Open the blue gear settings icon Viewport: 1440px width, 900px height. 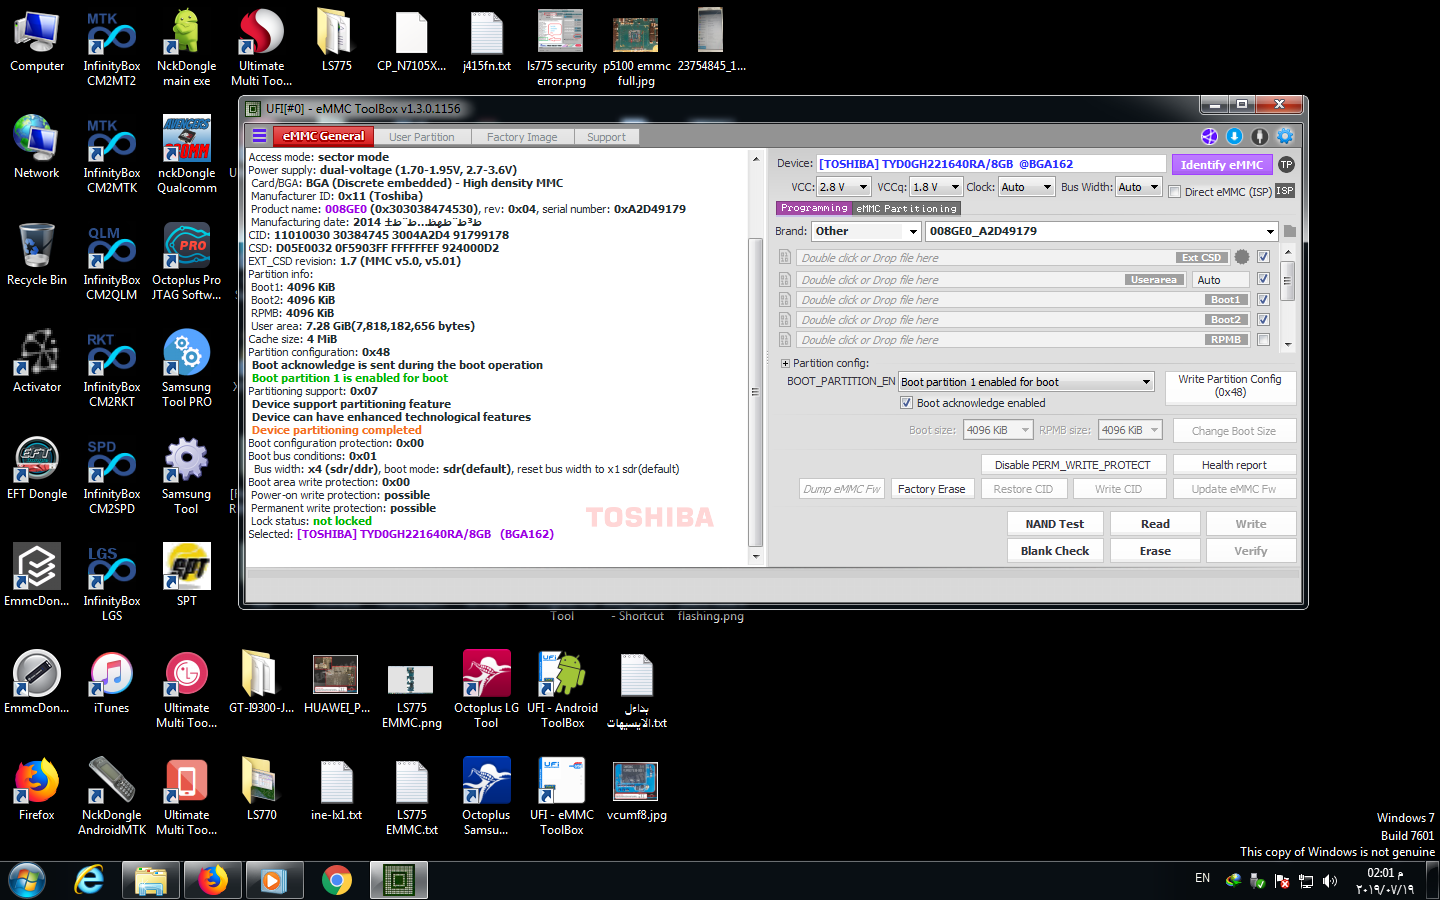tap(1285, 136)
